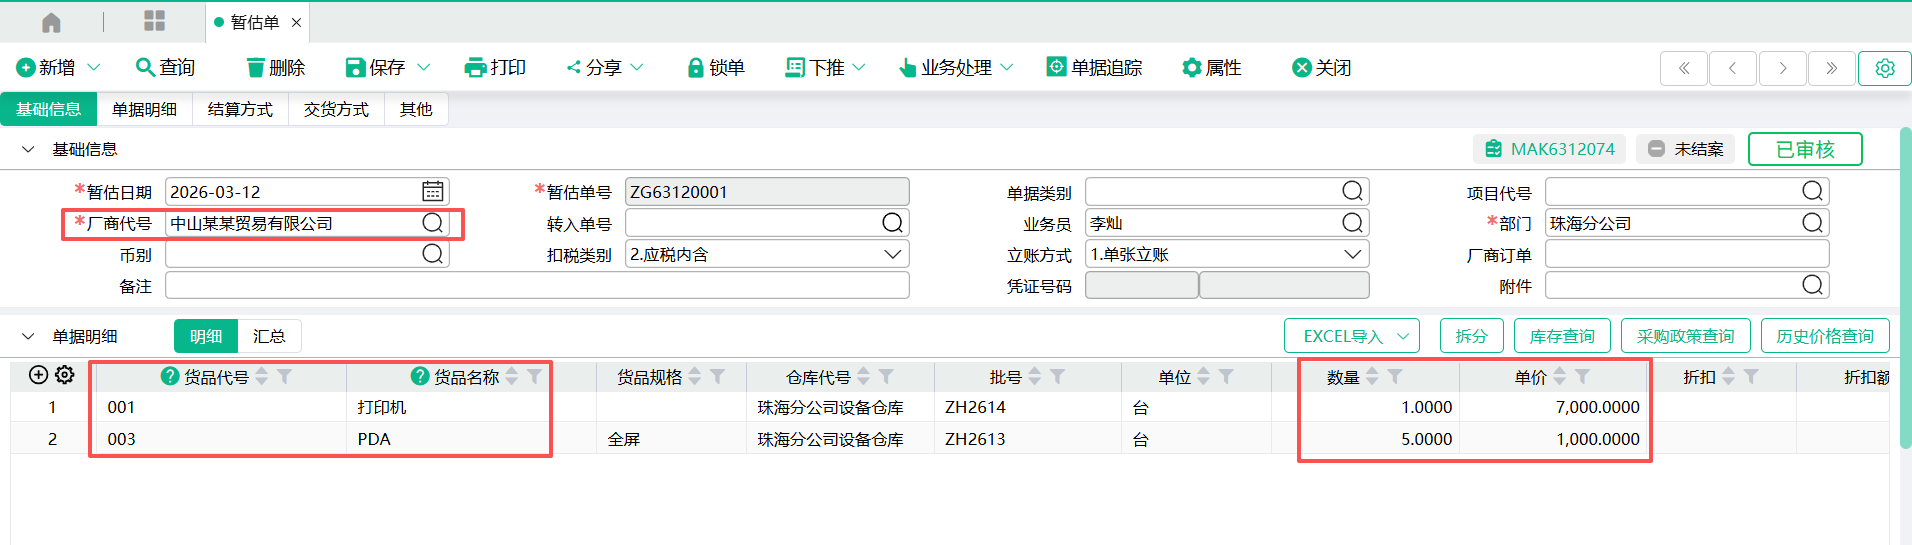The width and height of the screenshot is (1912, 545).
Task: Open the 交货方式 tab
Action: (x=336, y=109)
